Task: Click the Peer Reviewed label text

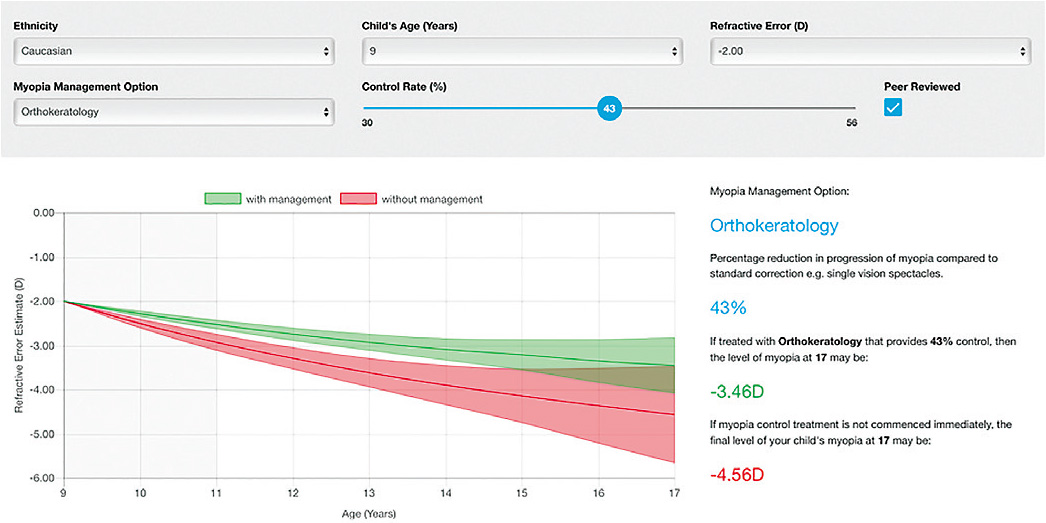Action: [x=922, y=87]
